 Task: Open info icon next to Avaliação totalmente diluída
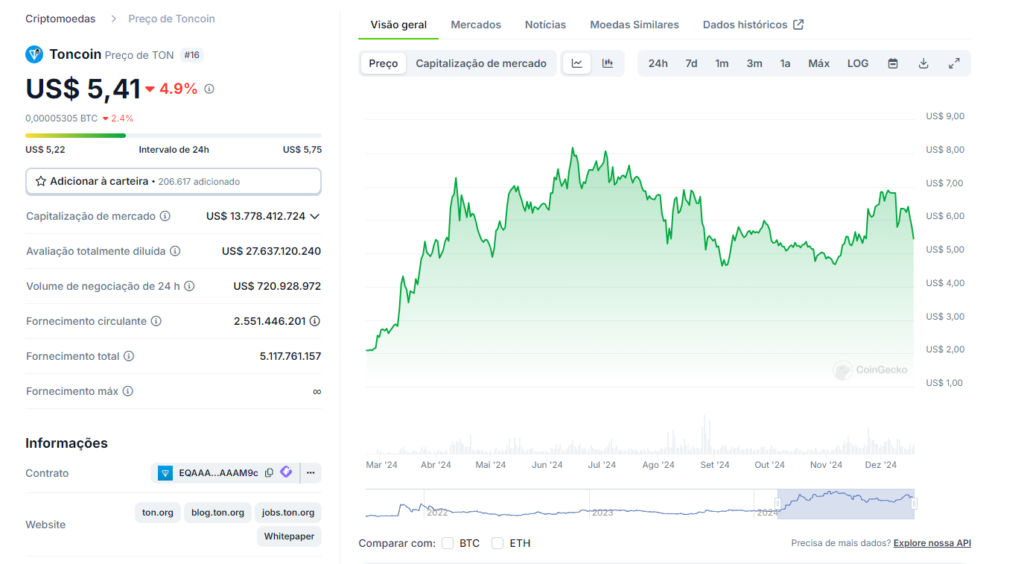click(175, 251)
